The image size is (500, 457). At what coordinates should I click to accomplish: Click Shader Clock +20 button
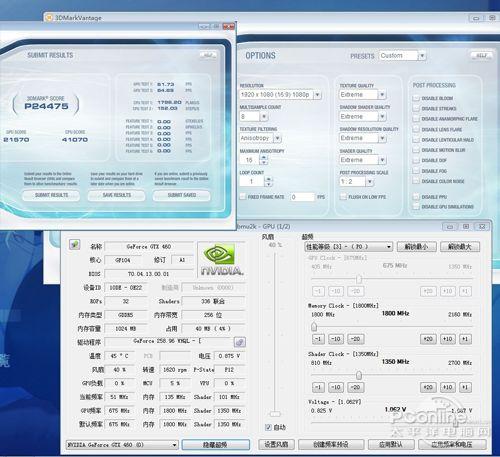[428, 387]
